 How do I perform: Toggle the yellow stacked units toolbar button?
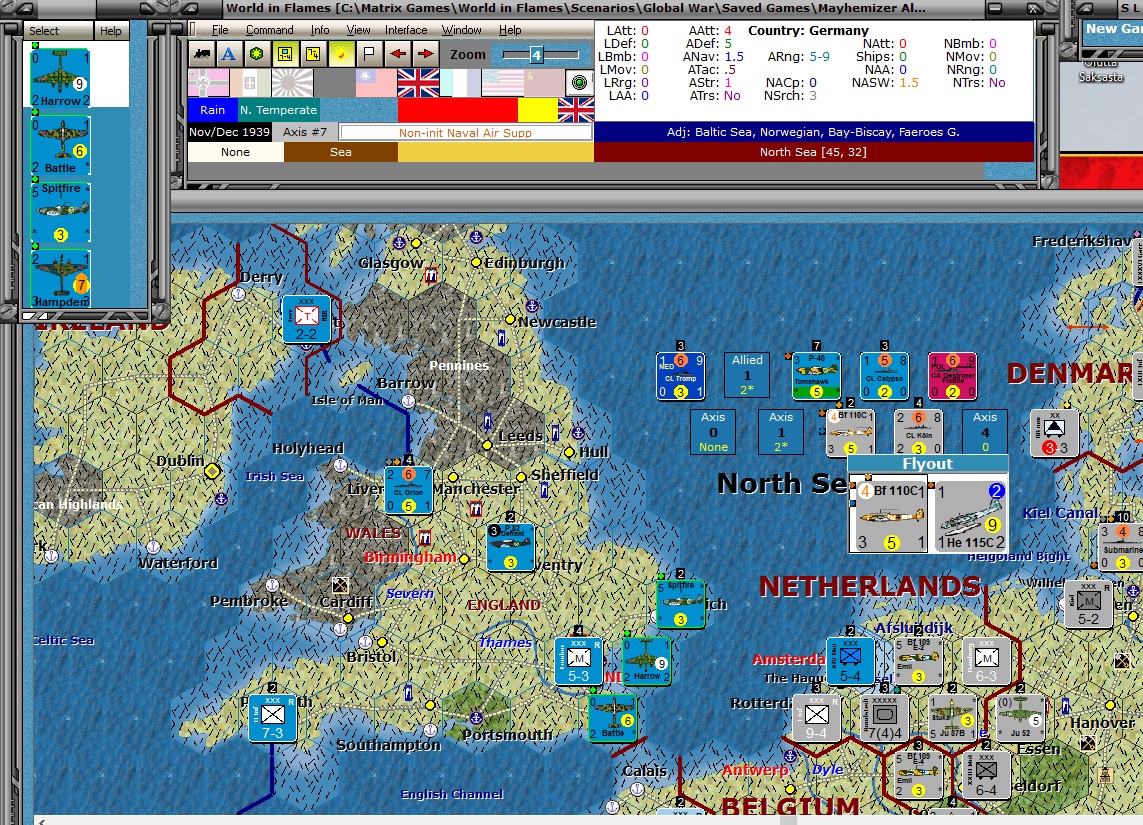pos(313,54)
